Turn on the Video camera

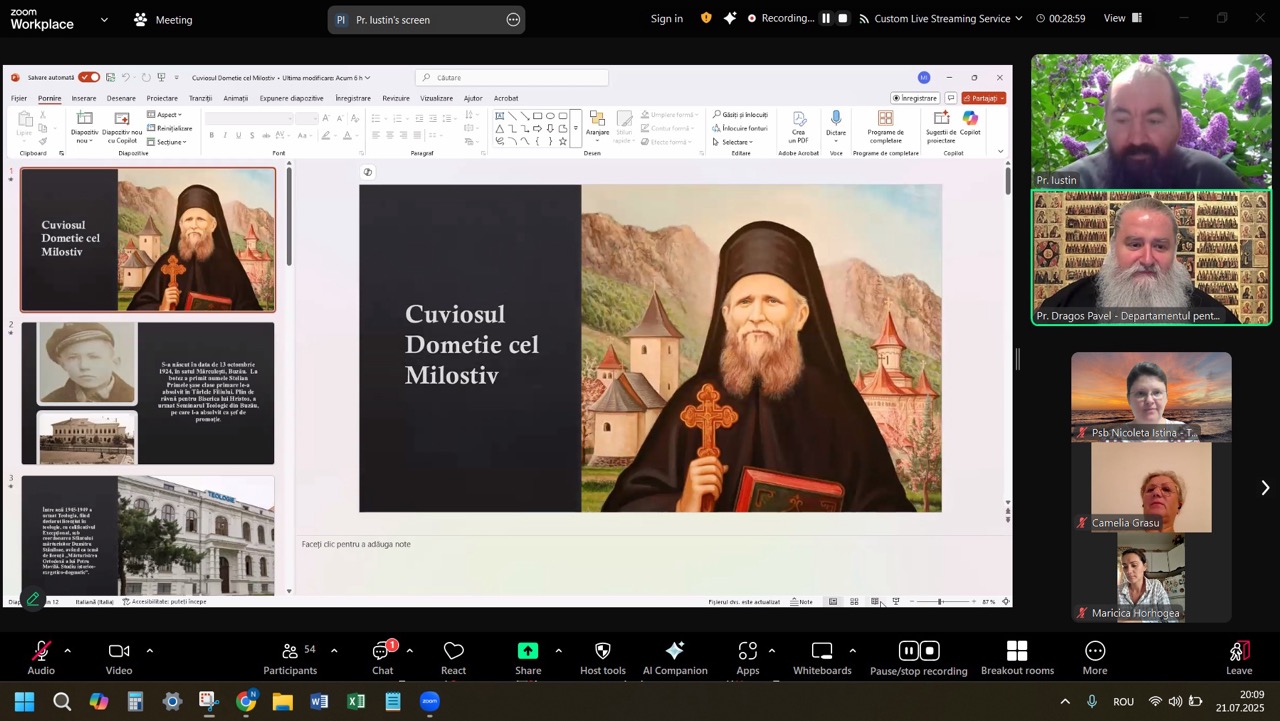coord(119,656)
